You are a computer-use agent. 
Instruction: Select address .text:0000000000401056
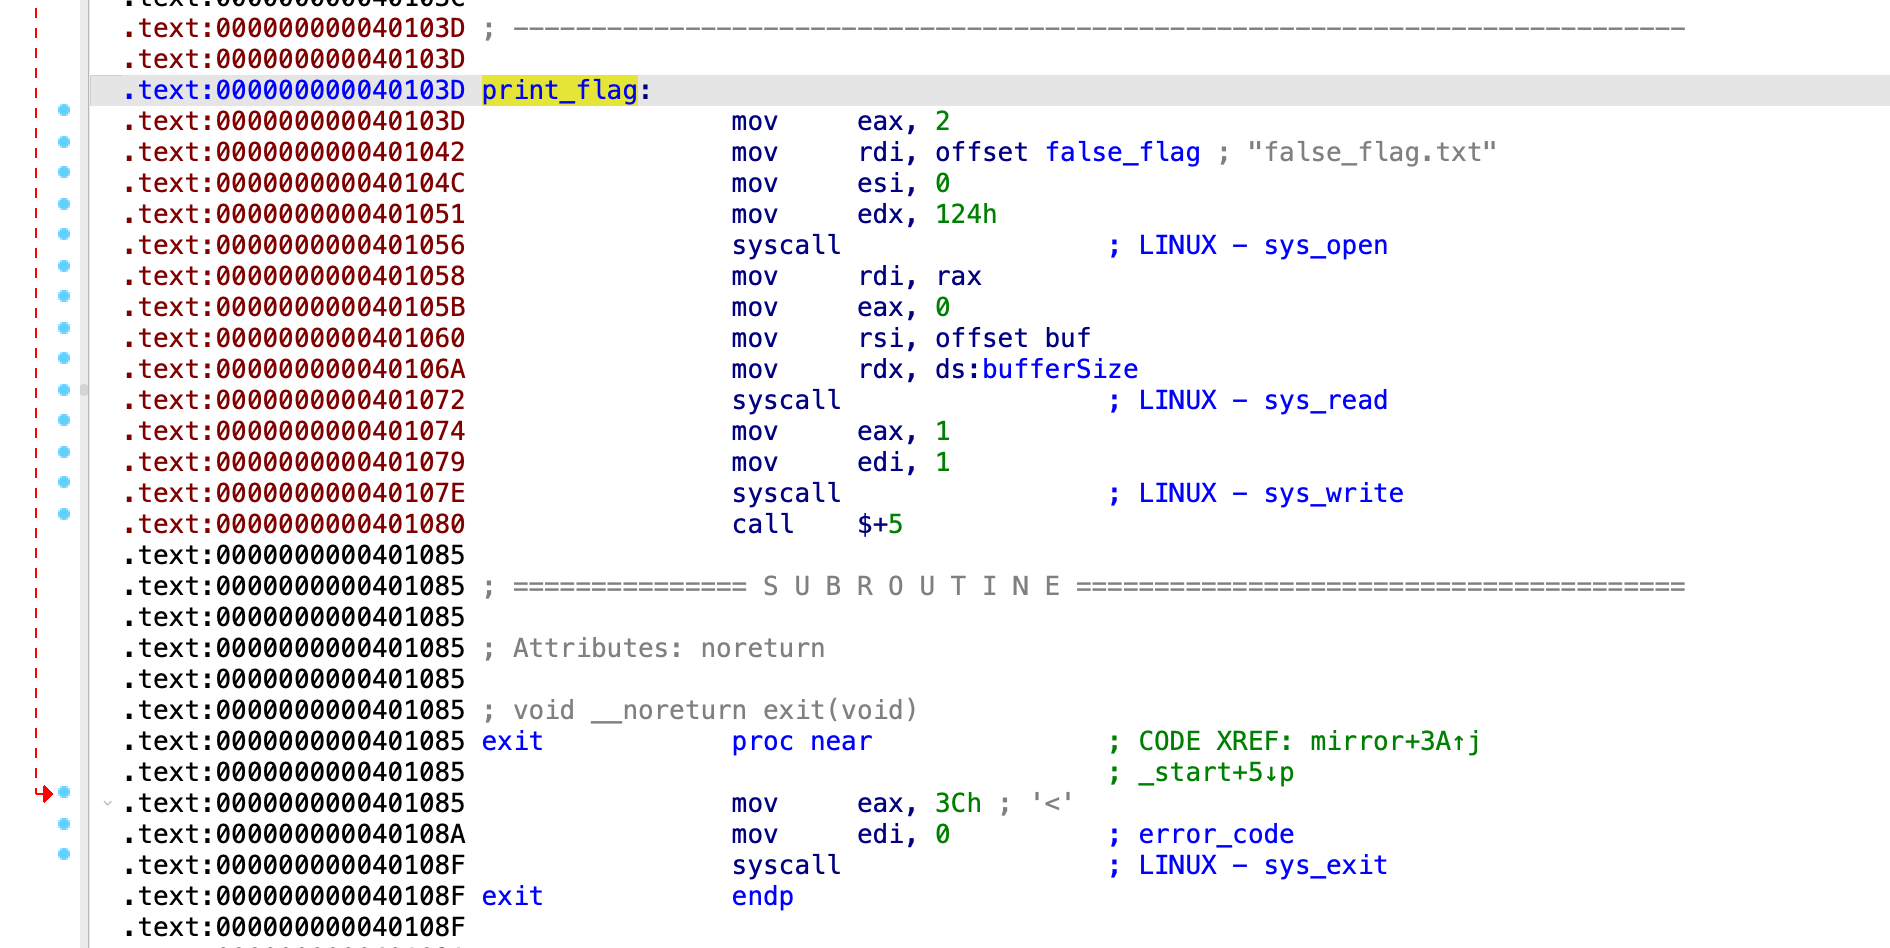tap(294, 245)
